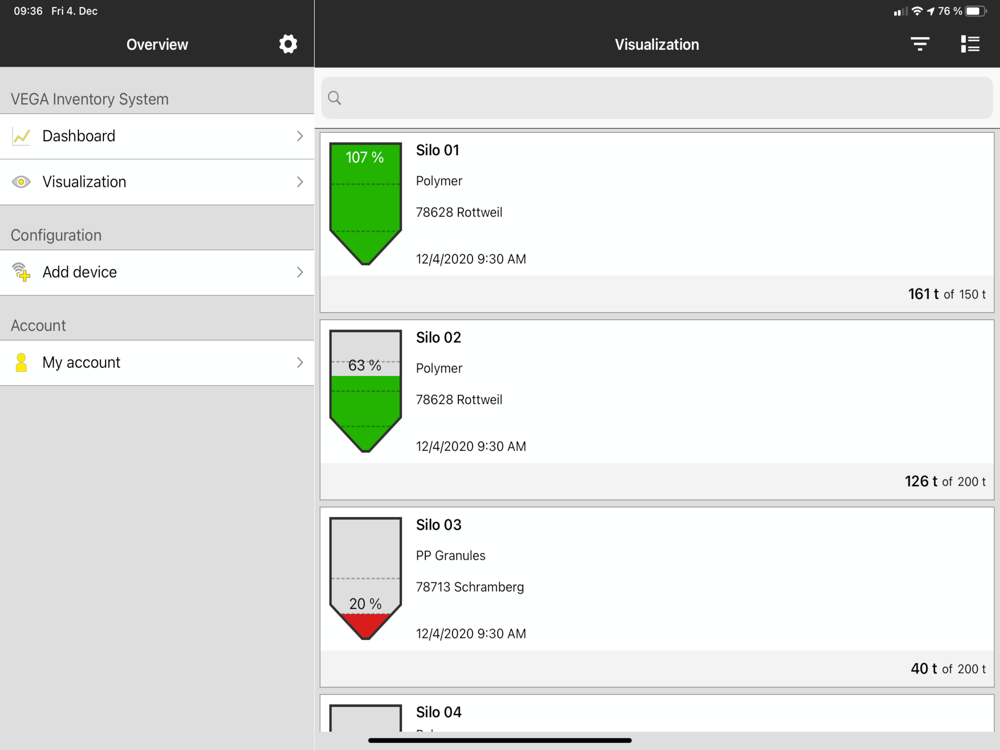Focus the silo search field
Viewport: 1000px width, 750px height.
point(657,98)
